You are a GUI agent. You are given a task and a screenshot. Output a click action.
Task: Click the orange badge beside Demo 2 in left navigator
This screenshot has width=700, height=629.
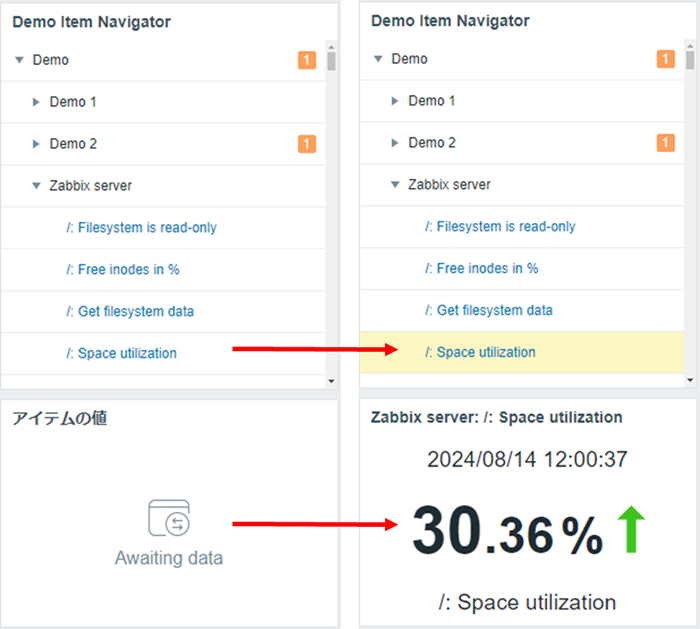[x=307, y=144]
